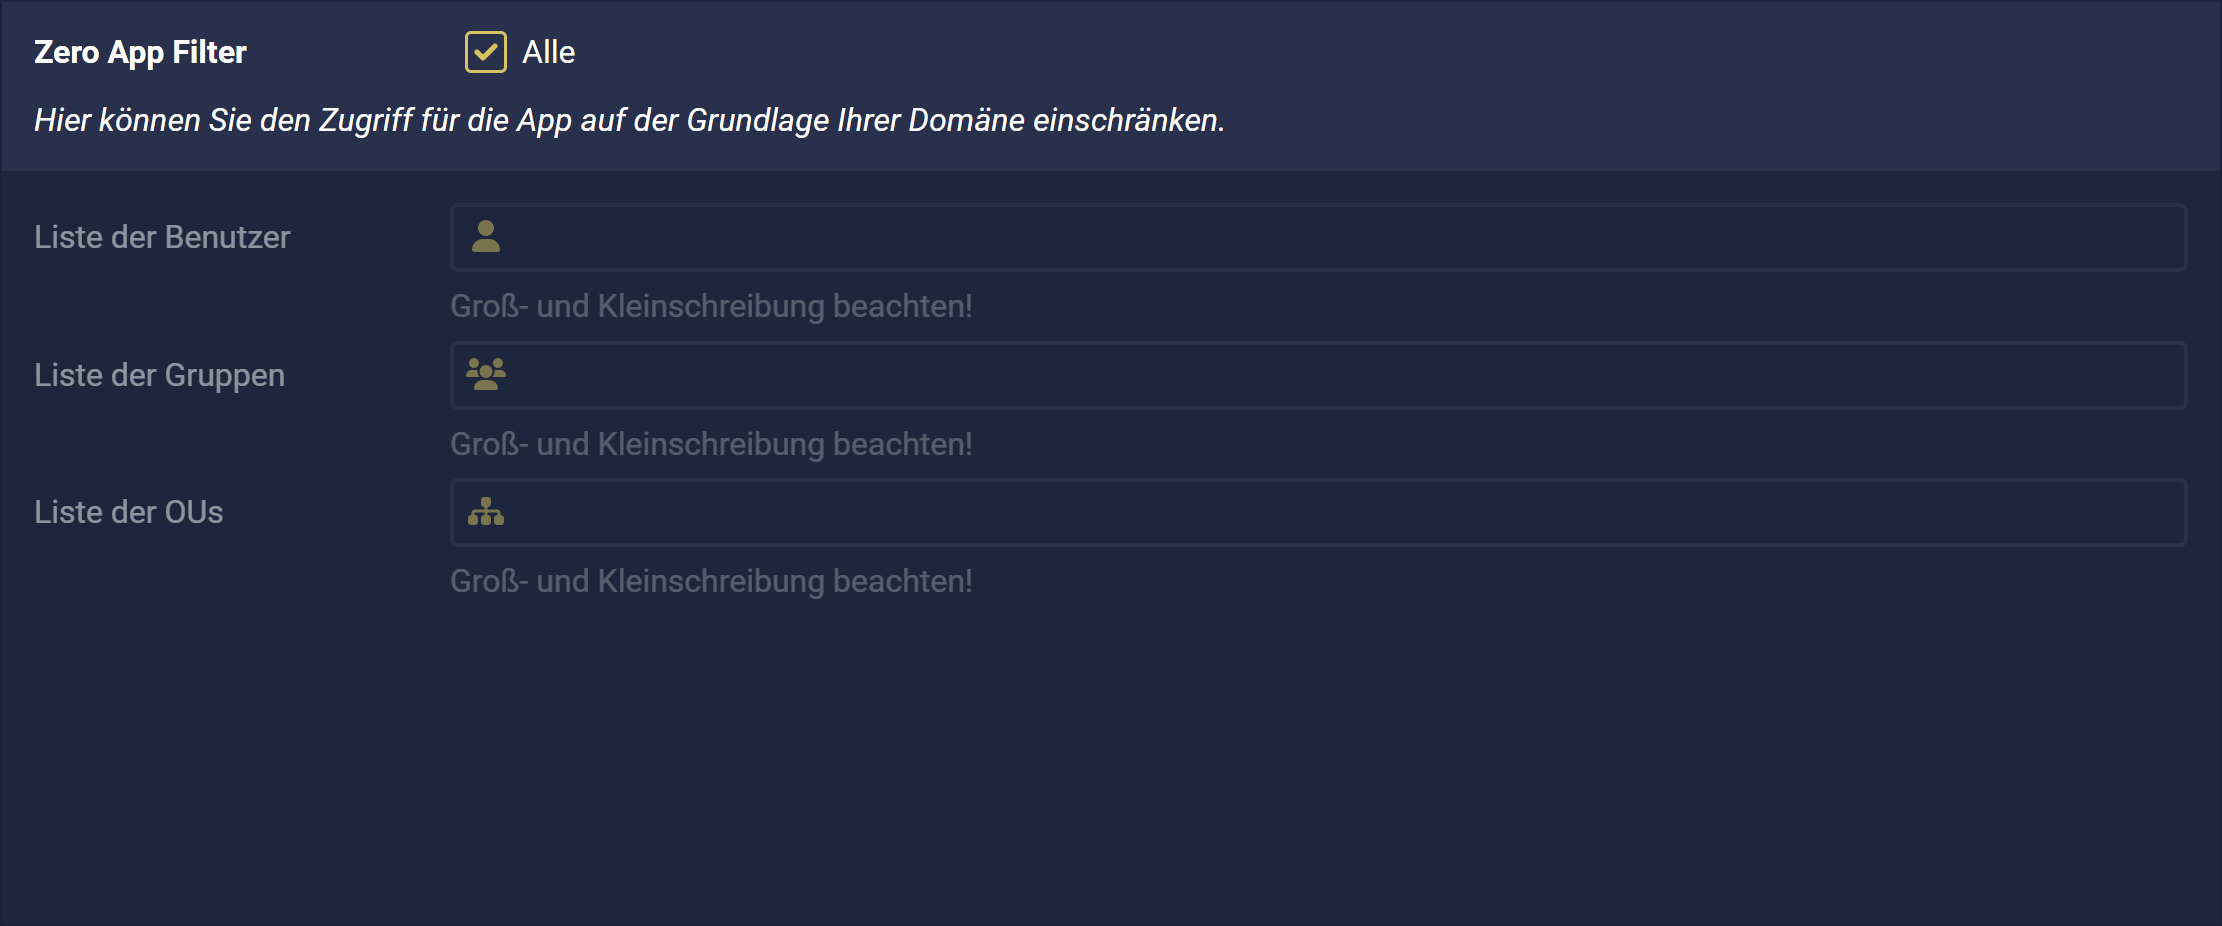Click the Liste der Benutzer label
The height and width of the screenshot is (926, 2222).
pyautogui.click(x=162, y=237)
